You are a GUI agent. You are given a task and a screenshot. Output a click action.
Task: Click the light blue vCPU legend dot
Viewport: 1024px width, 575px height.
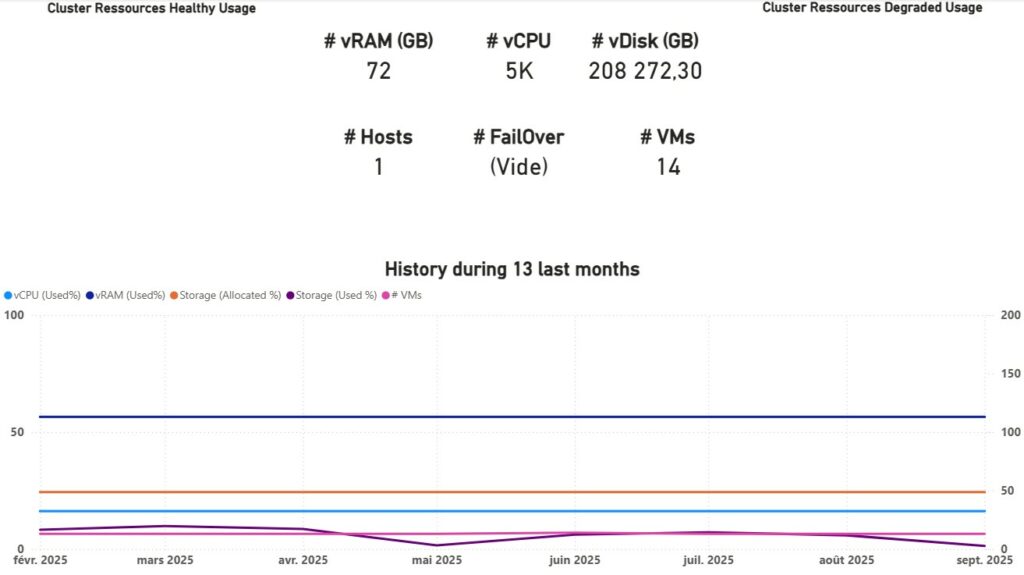[x=9, y=296]
